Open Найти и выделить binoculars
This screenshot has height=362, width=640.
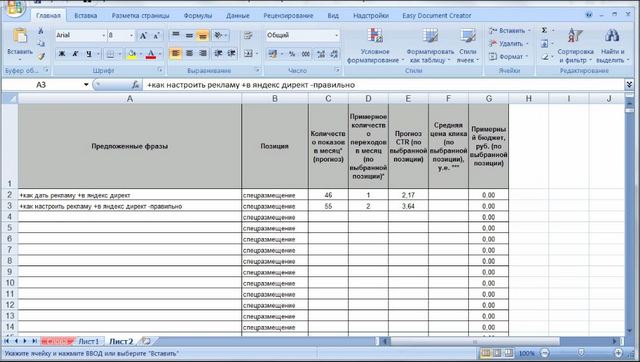[x=612, y=46]
